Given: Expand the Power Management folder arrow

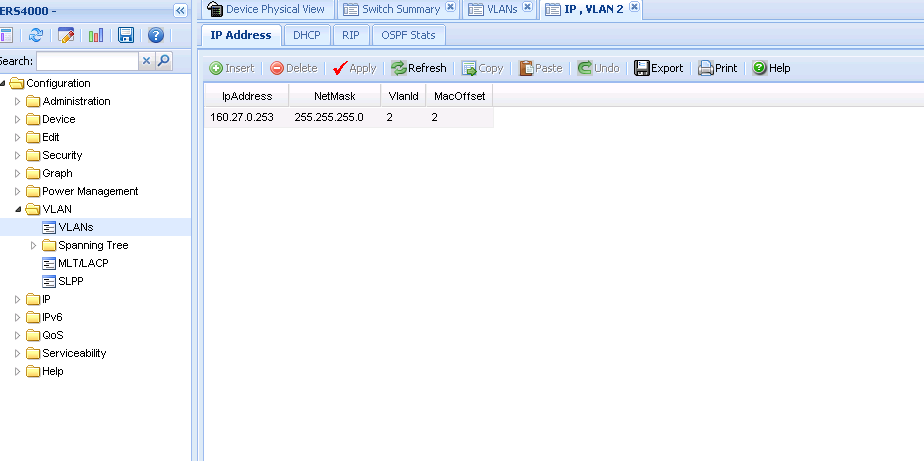Looking at the screenshot, I should click(x=18, y=192).
